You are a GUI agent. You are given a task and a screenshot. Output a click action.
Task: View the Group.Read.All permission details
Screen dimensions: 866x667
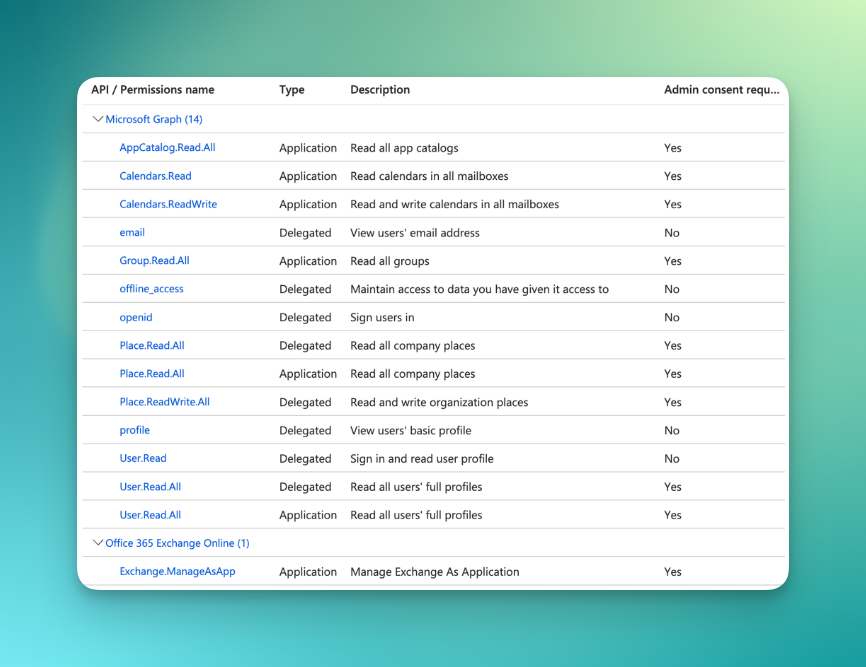coord(154,261)
